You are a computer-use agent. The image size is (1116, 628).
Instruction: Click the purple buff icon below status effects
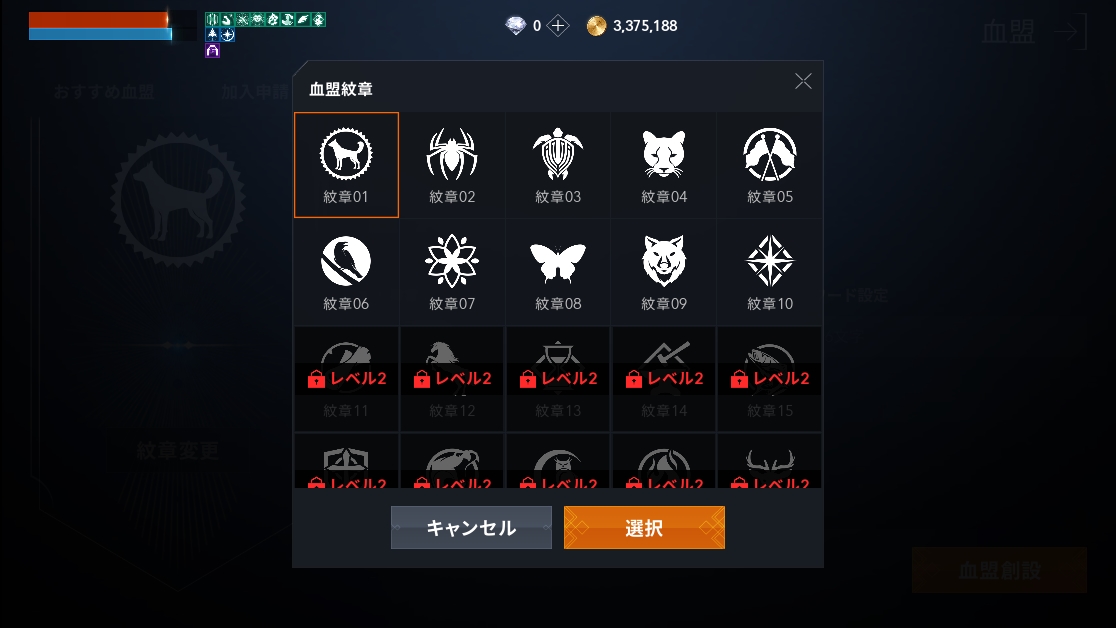[212, 51]
